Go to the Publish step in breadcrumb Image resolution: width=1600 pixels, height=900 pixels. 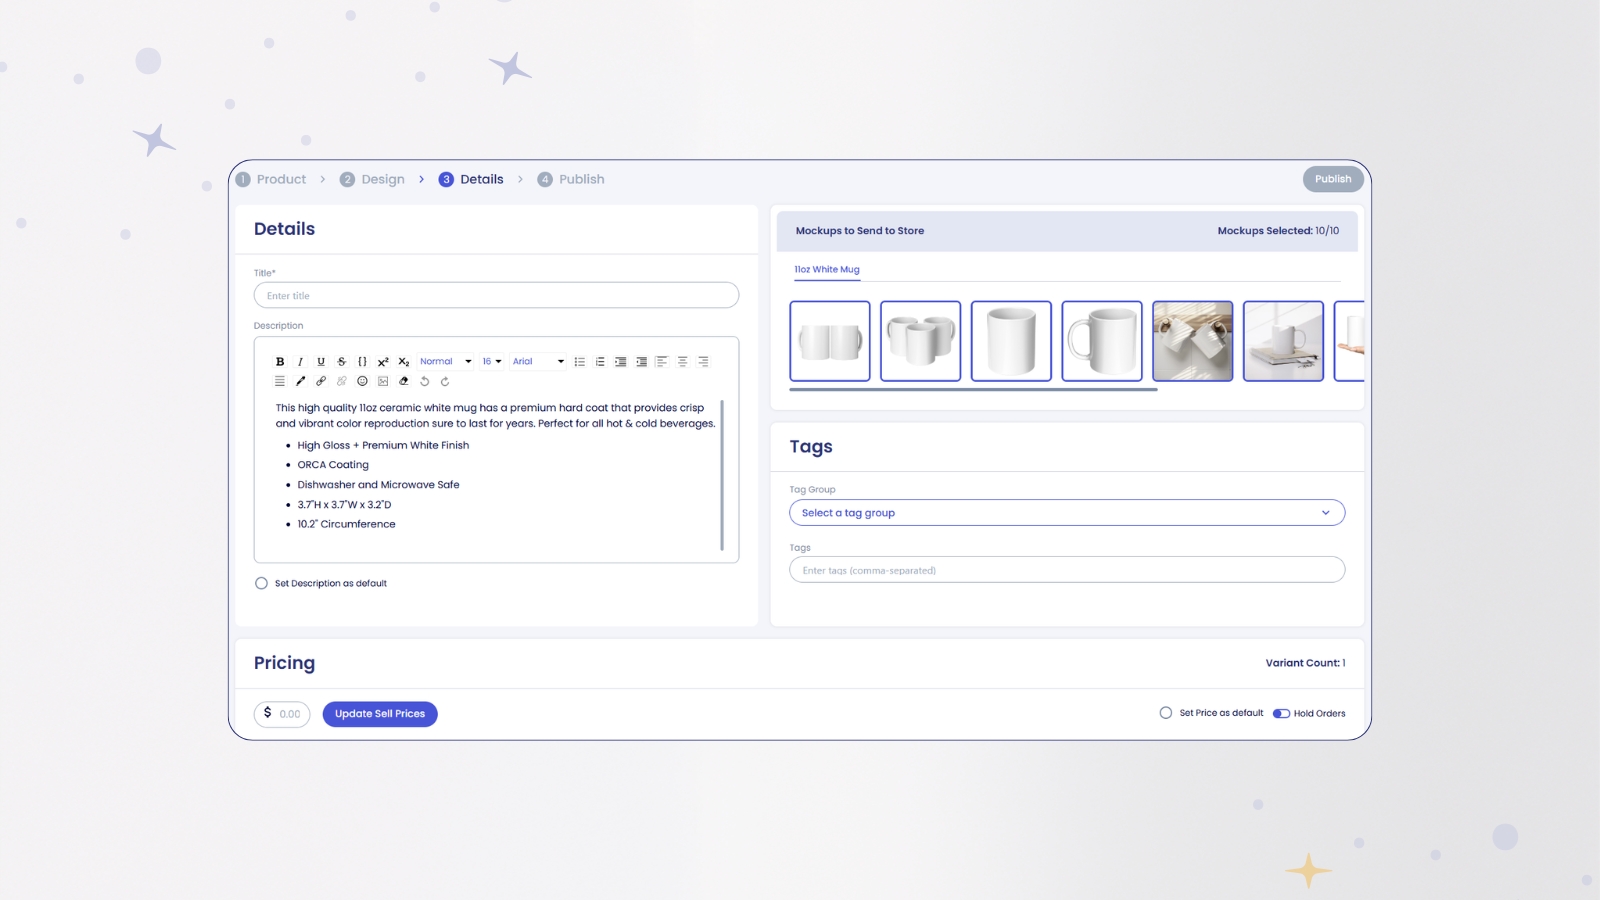[571, 179]
